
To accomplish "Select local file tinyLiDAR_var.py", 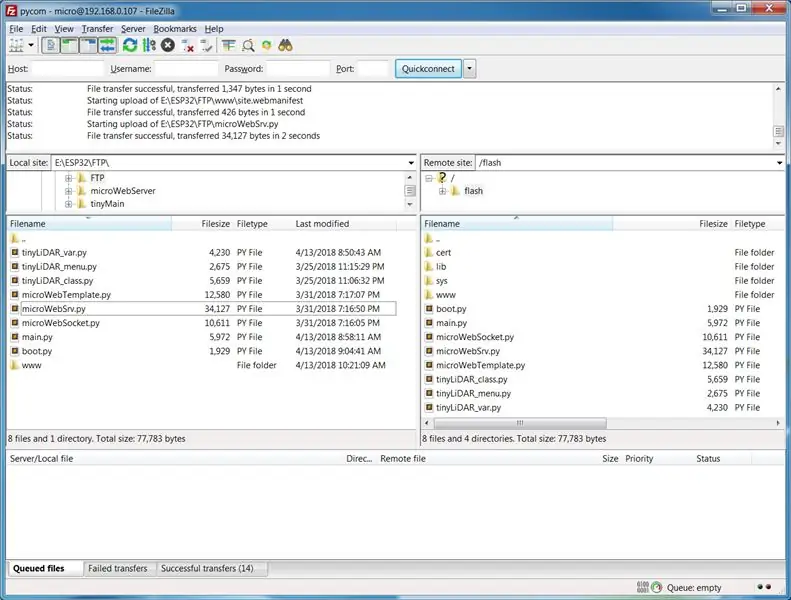I will 201,252.
